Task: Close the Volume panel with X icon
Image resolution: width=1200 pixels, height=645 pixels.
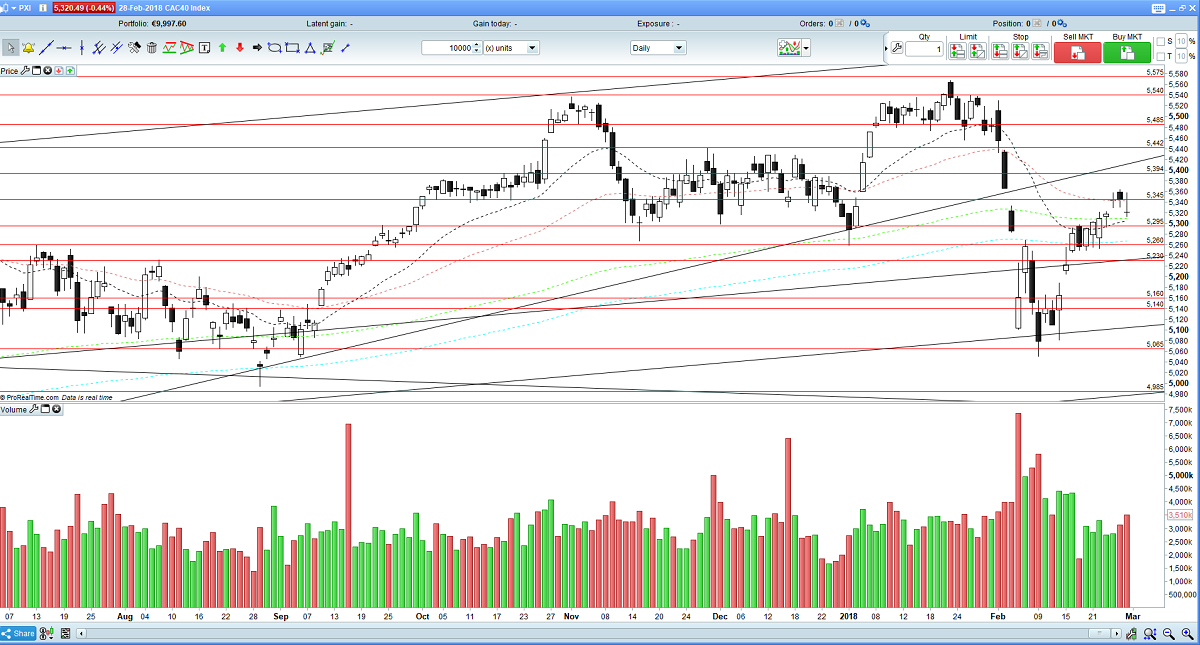Action: coord(56,410)
